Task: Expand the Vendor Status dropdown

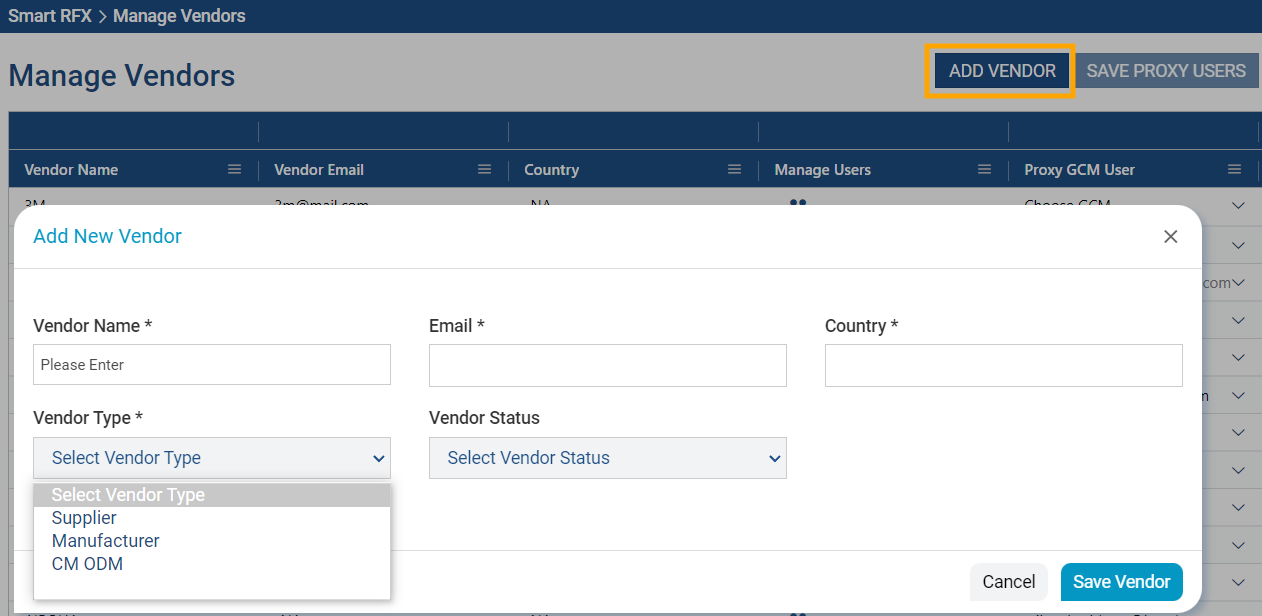Action: (607, 458)
